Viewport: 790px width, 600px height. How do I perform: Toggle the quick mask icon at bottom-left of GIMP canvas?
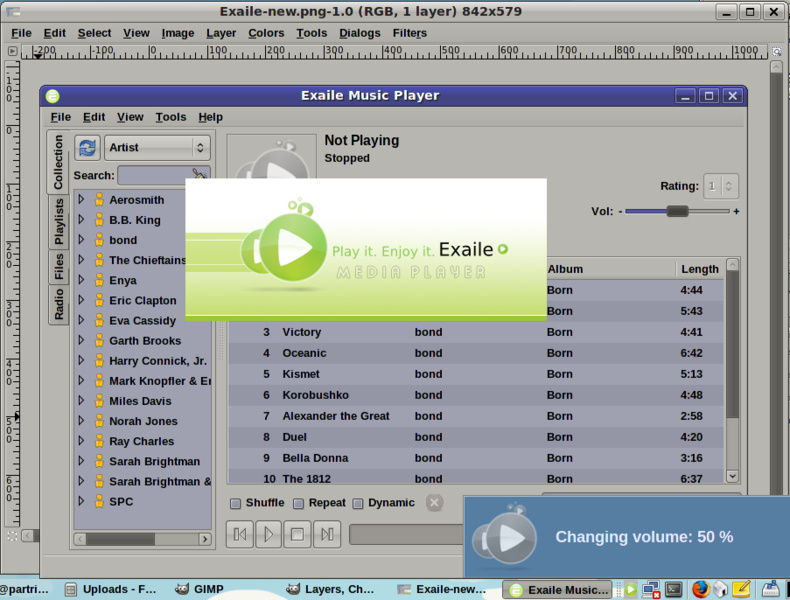pyautogui.click(x=13, y=536)
